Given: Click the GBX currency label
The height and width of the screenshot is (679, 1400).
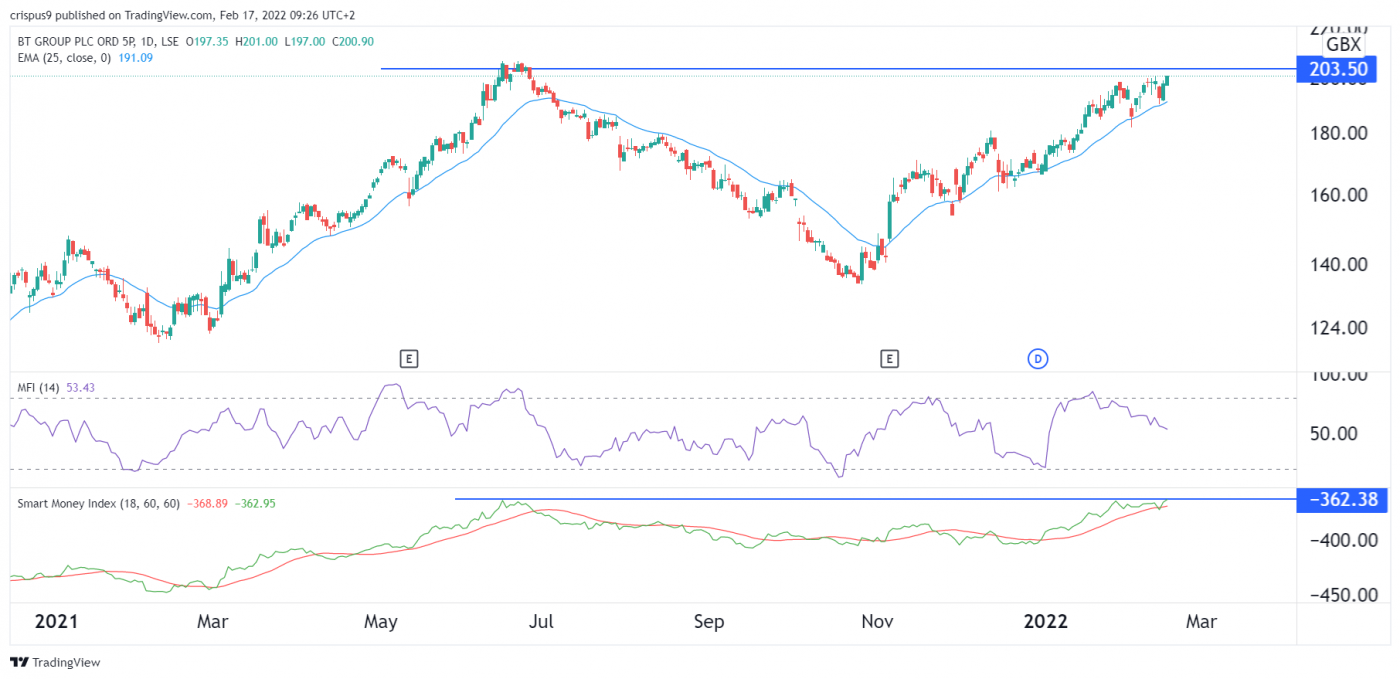Looking at the screenshot, I should [x=1343, y=45].
